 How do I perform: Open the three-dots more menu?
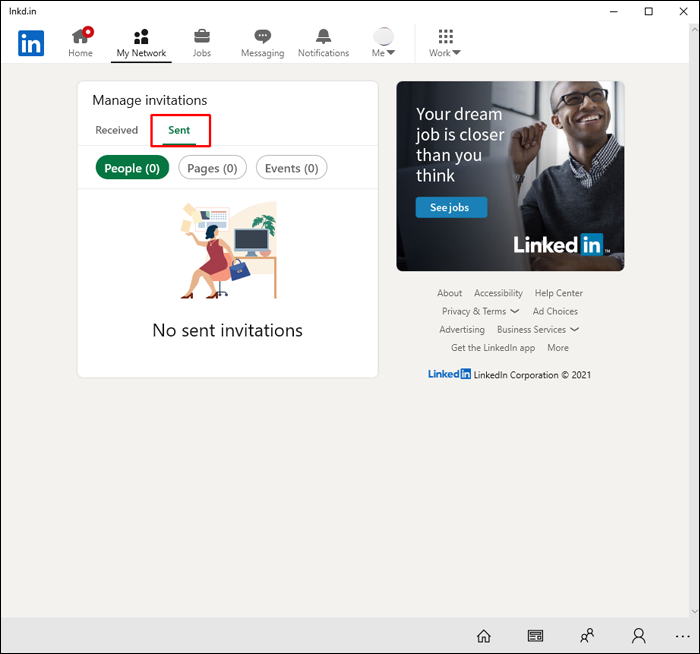[683, 635]
